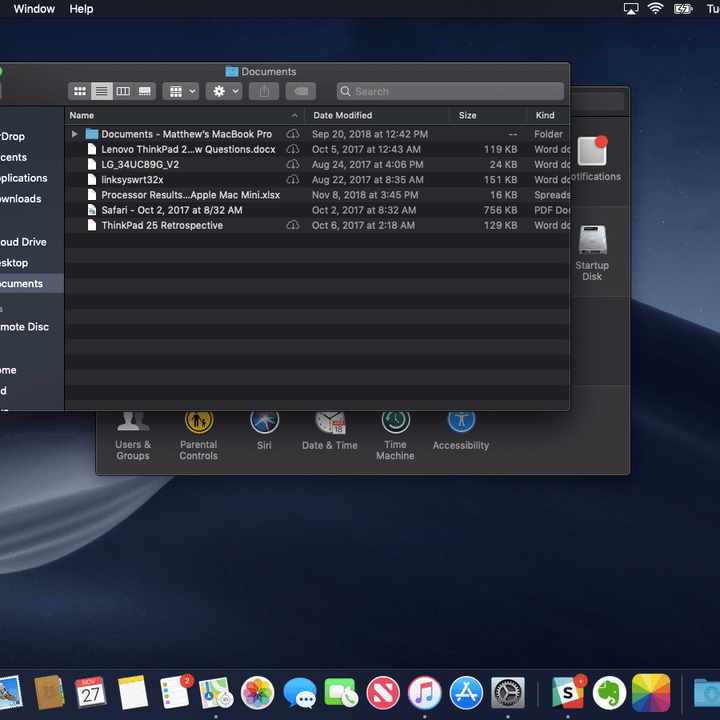Screen dimensions: 720x720
Task: Open the Help menu
Action: 81,9
